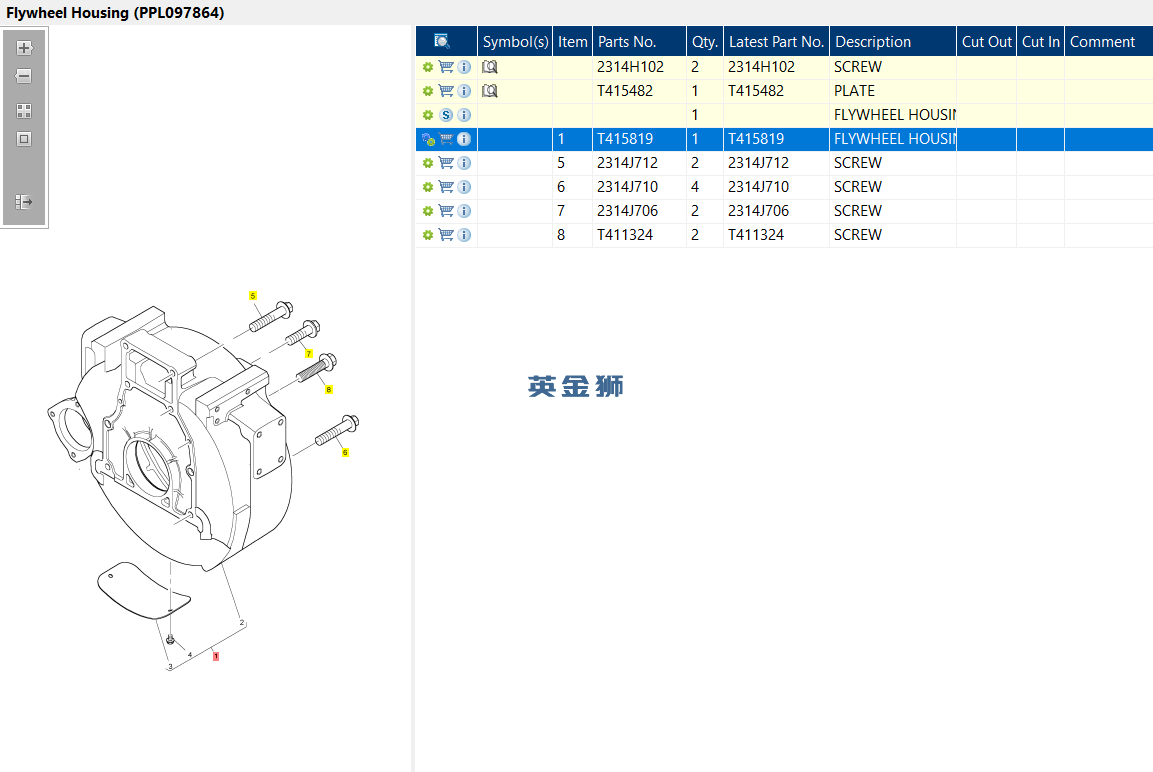
Task: Click callout 4 near the nut
Action: click(190, 654)
